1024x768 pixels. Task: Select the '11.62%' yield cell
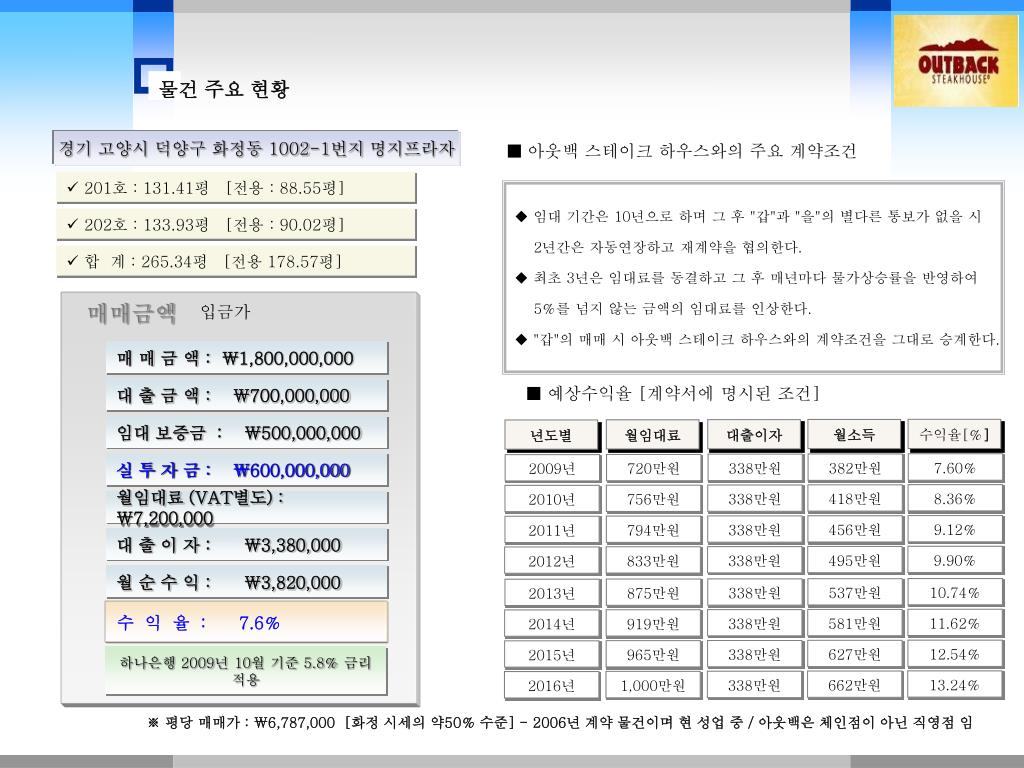tap(955, 623)
